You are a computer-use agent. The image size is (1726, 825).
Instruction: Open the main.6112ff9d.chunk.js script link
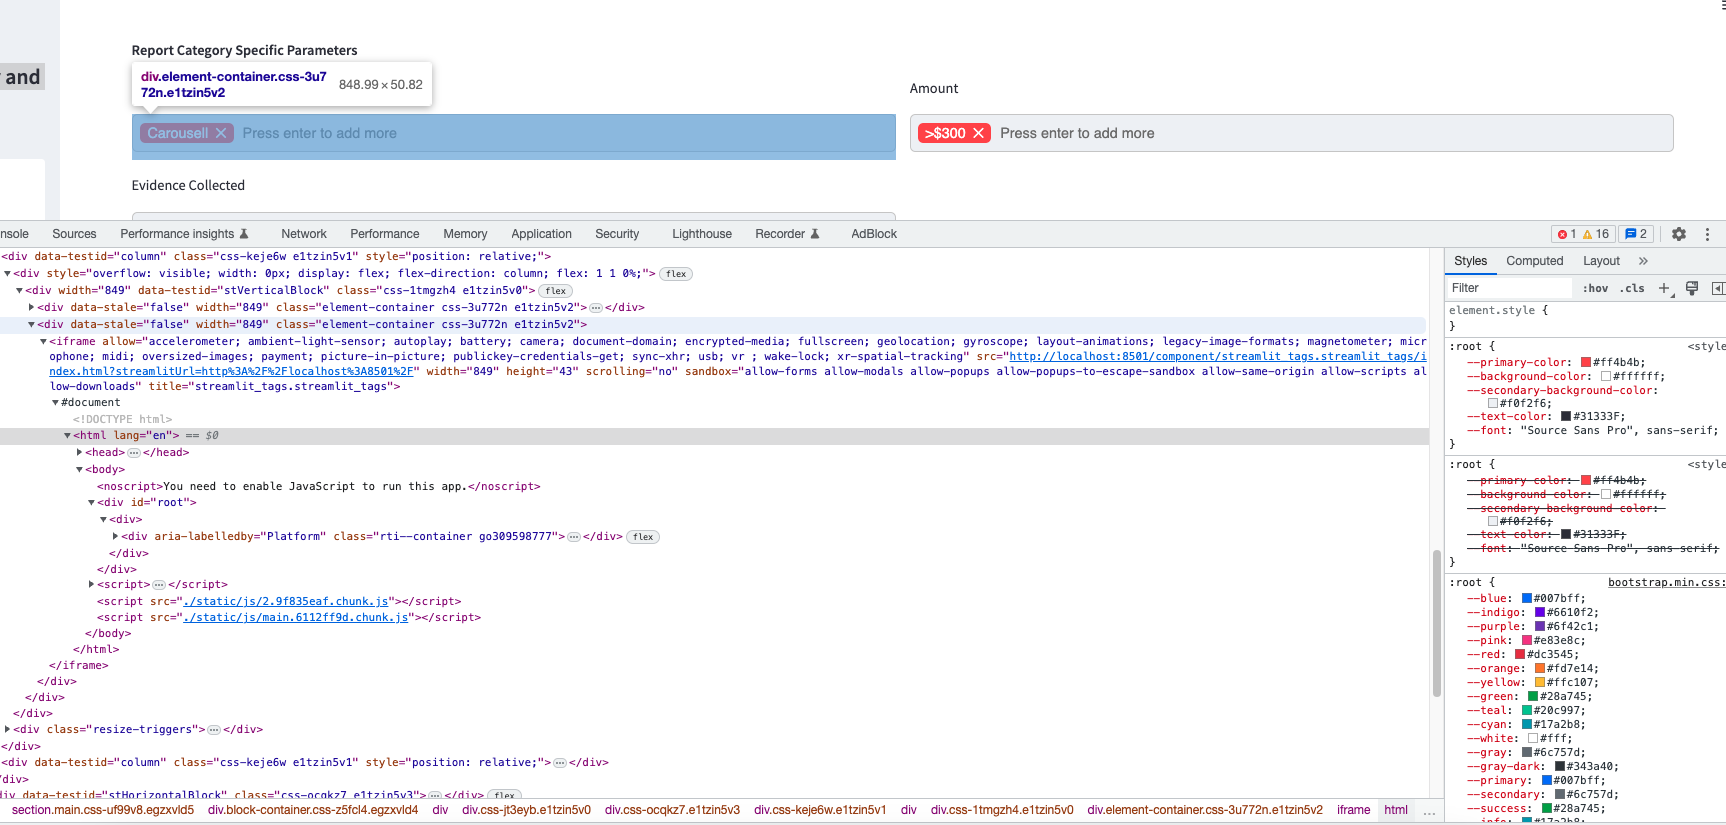(x=296, y=618)
